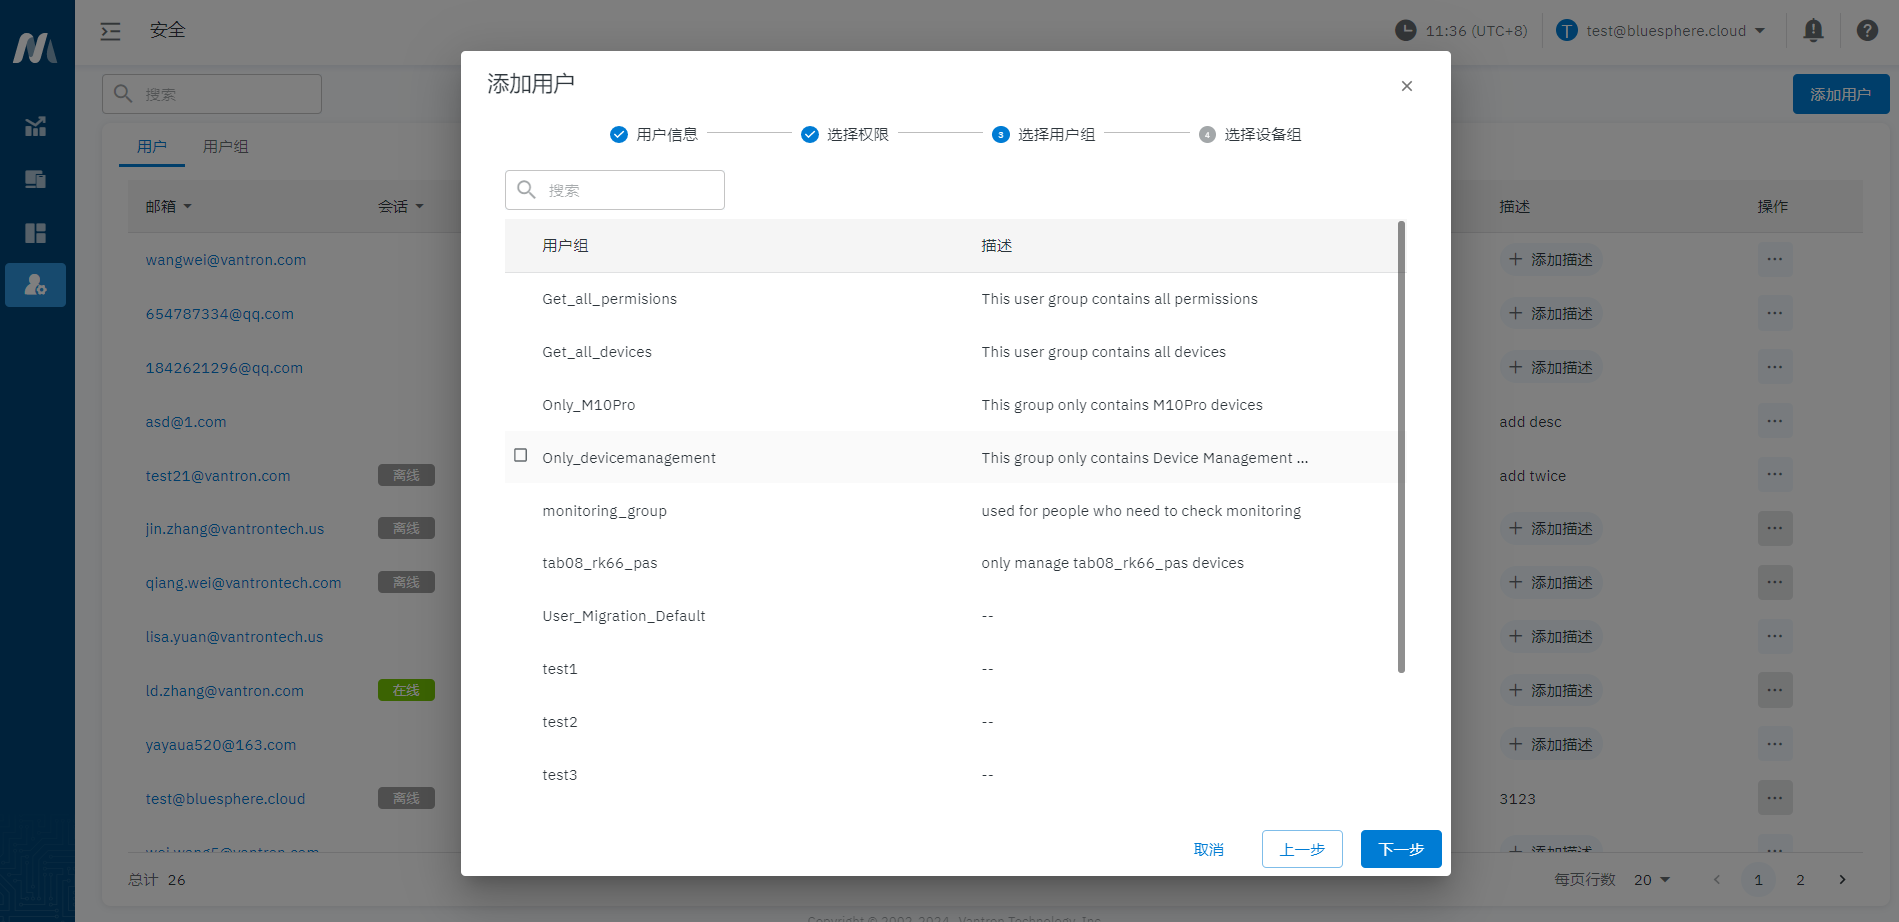
Task: Click the notification bell icon
Action: tap(1813, 30)
